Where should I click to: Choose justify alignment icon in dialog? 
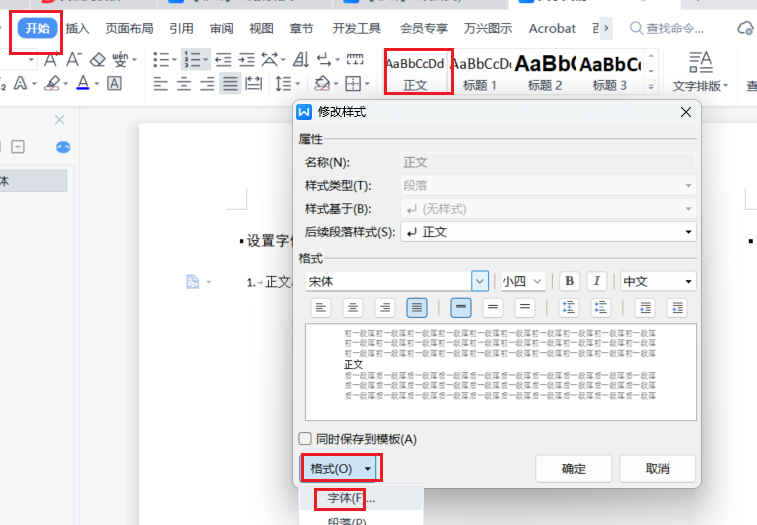(416, 308)
